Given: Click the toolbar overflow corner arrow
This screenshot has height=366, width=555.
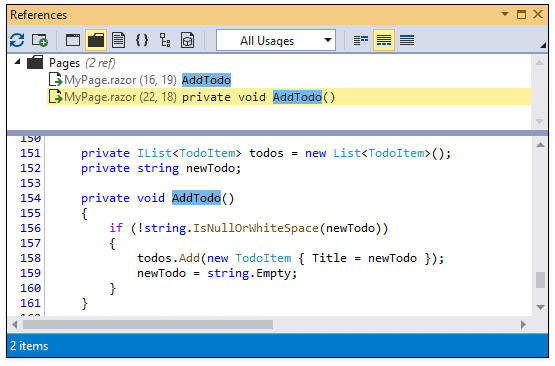Looking at the screenshot, I should (543, 45).
